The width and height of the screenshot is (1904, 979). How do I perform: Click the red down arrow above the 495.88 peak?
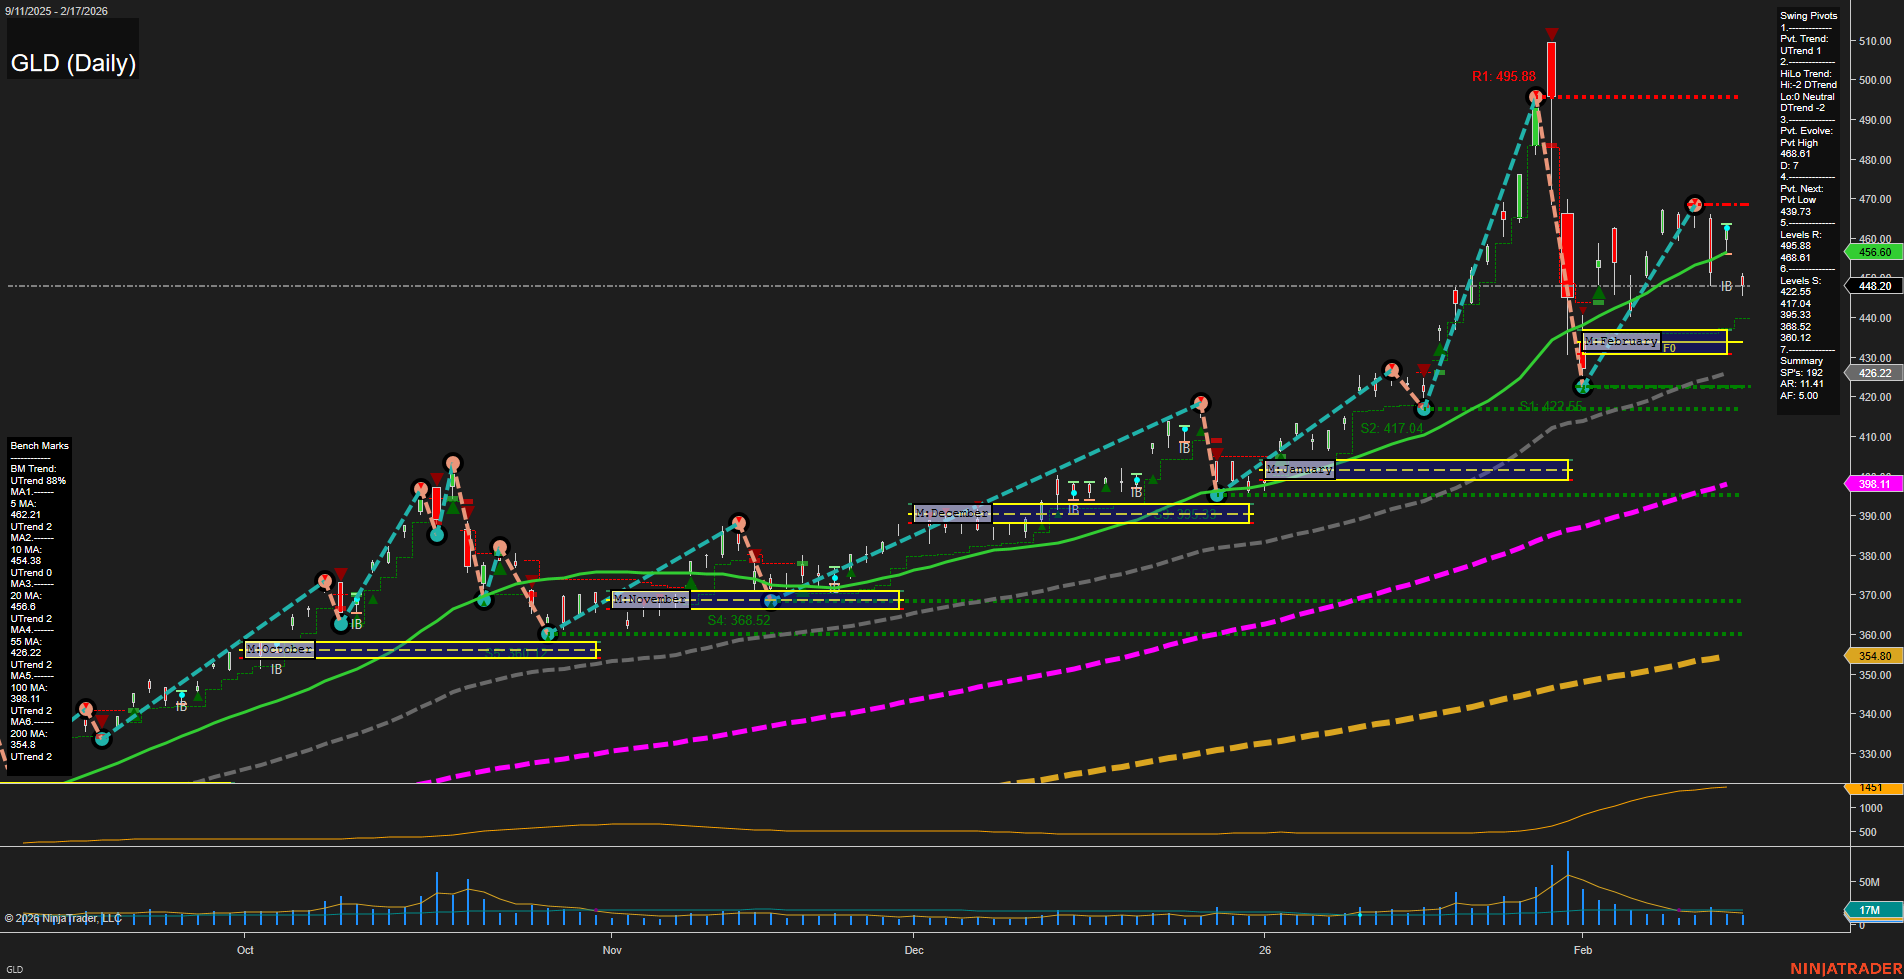tap(1552, 33)
